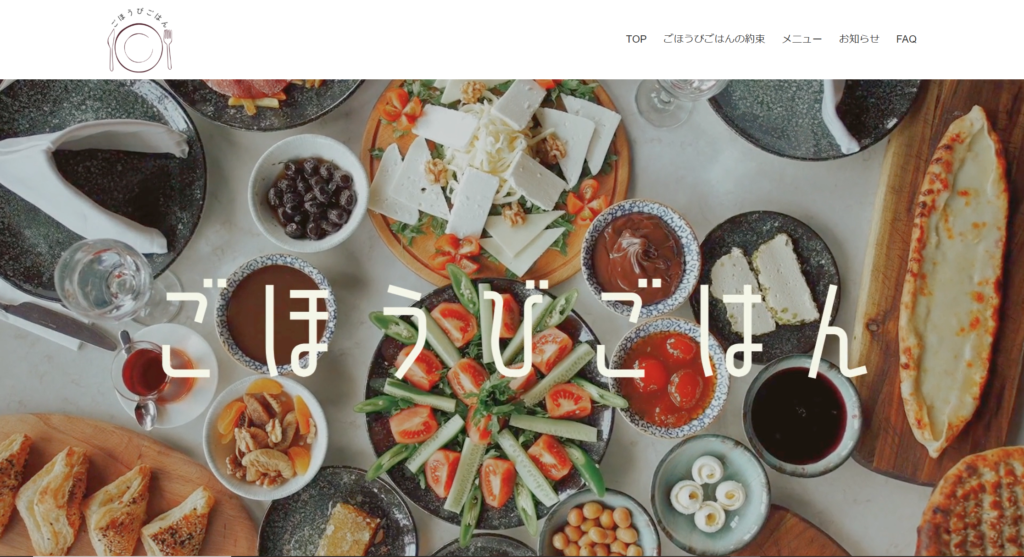Go to ごほうびごはんの約束 page
Viewport: 1024px width, 557px height.
coord(714,39)
